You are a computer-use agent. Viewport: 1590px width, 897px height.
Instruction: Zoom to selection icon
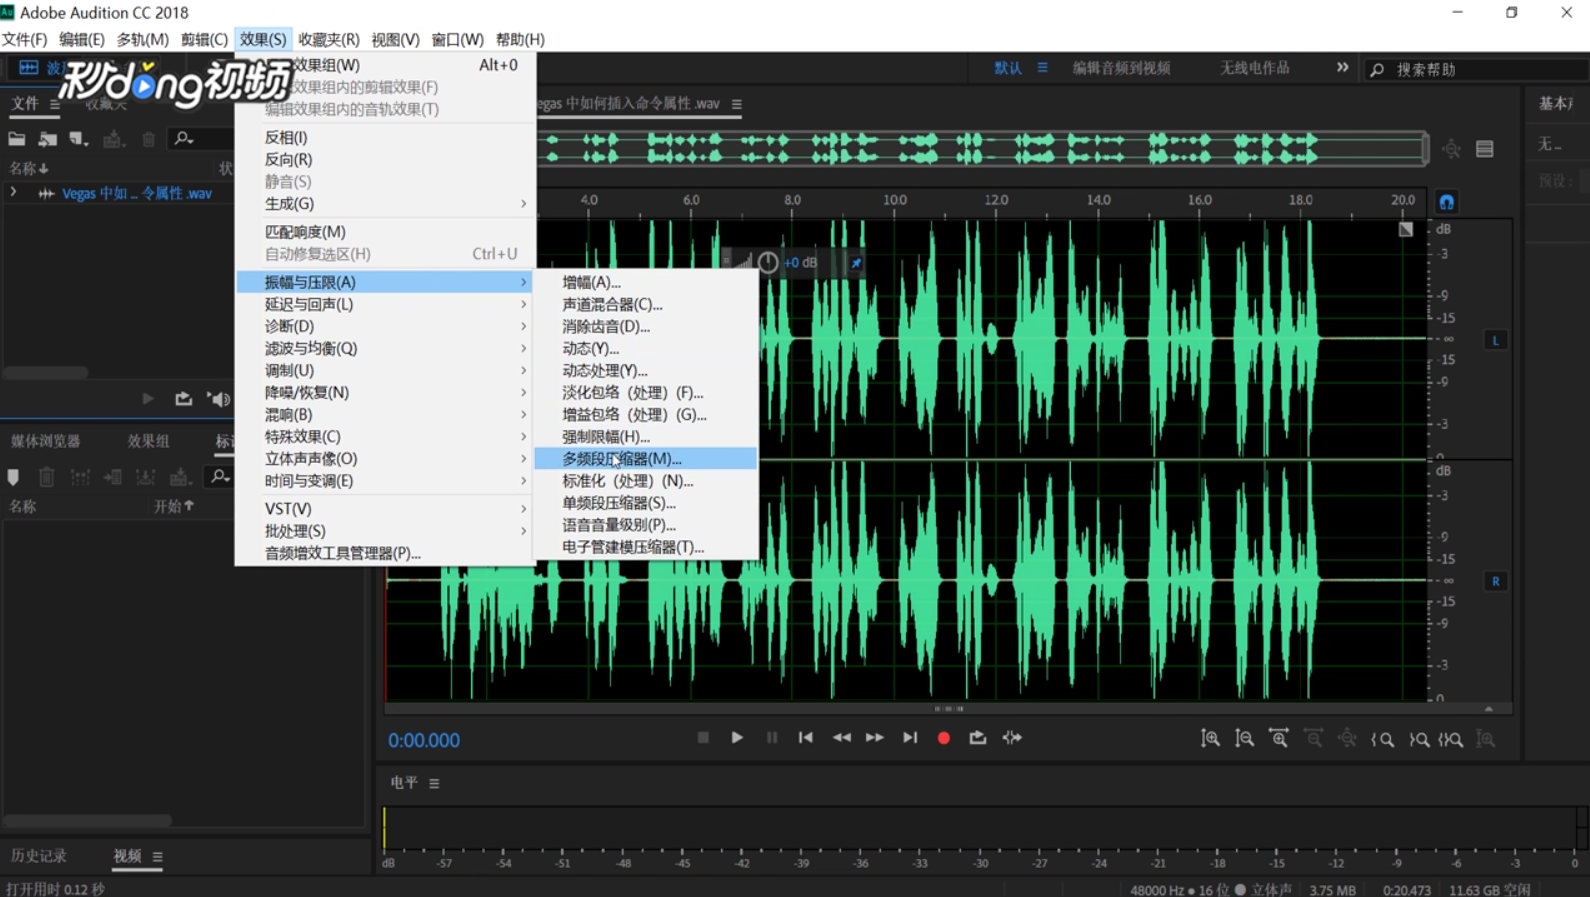click(1451, 740)
